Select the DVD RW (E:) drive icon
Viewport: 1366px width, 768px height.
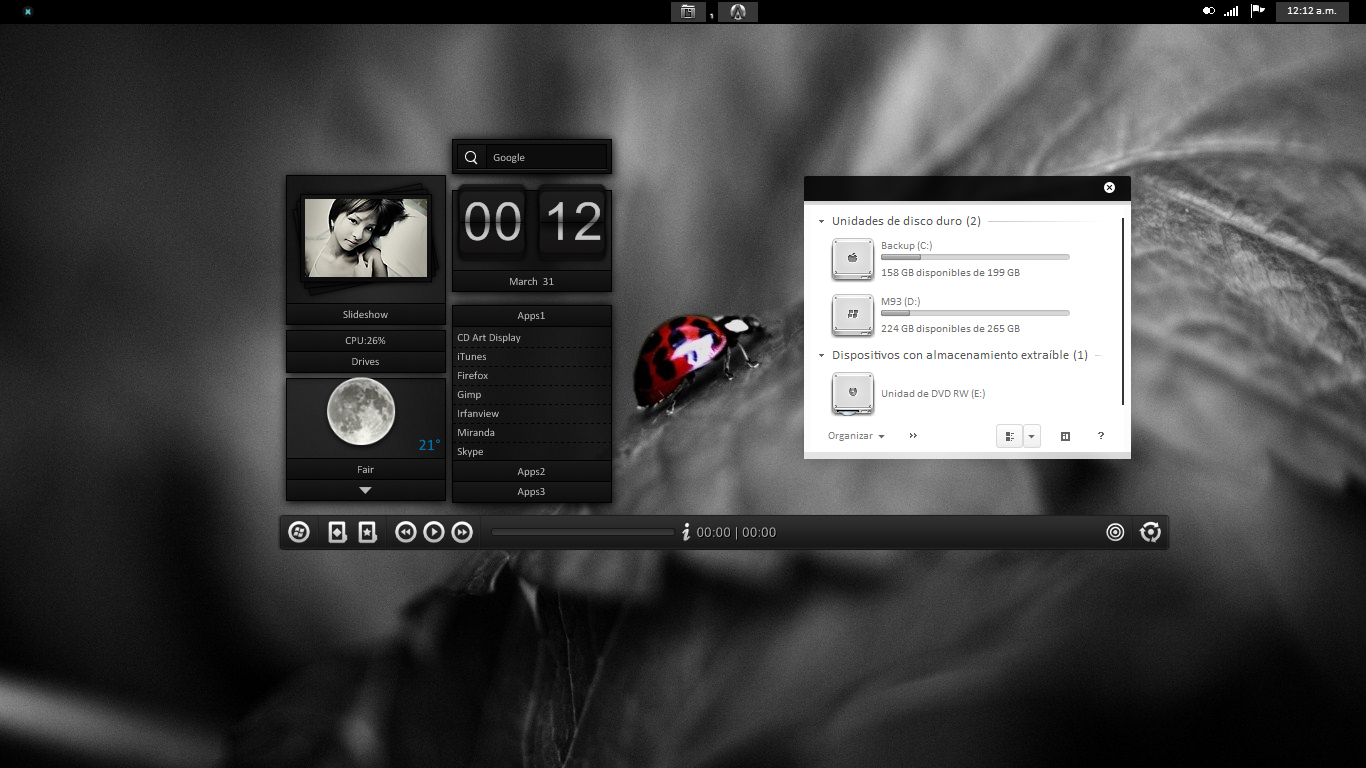pyautogui.click(x=853, y=393)
